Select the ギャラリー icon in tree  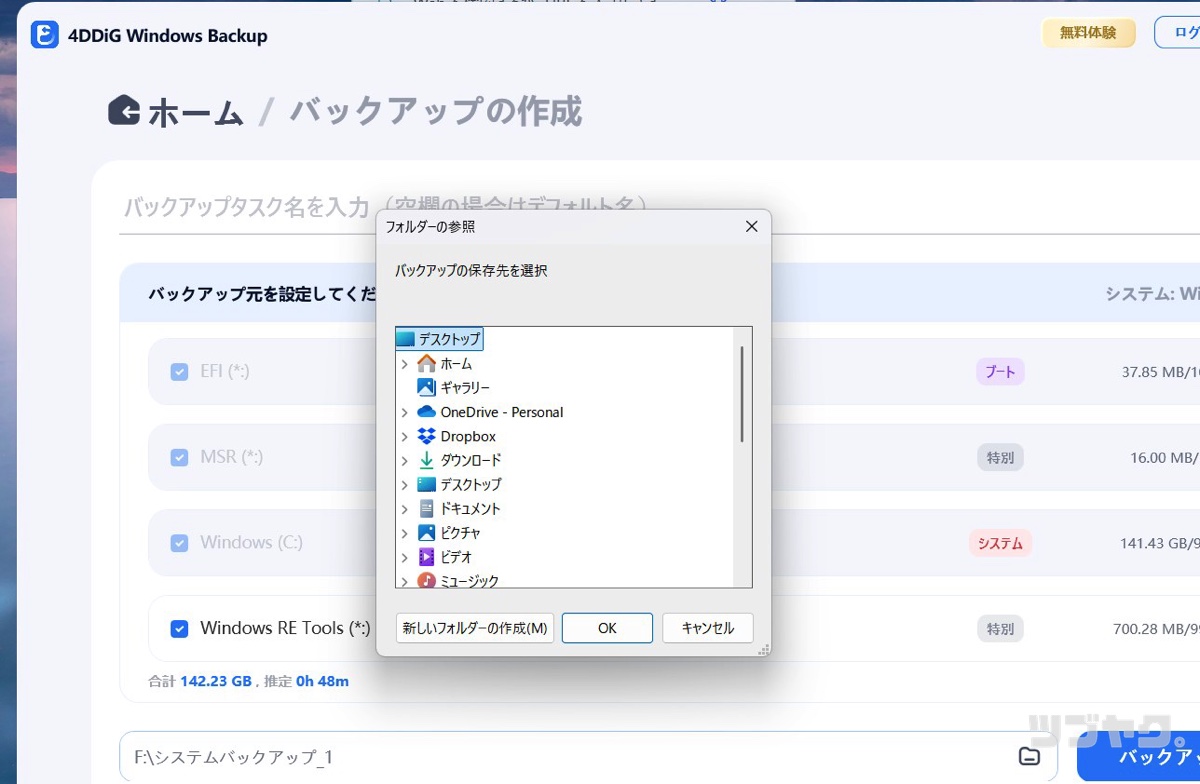pyautogui.click(x=427, y=388)
